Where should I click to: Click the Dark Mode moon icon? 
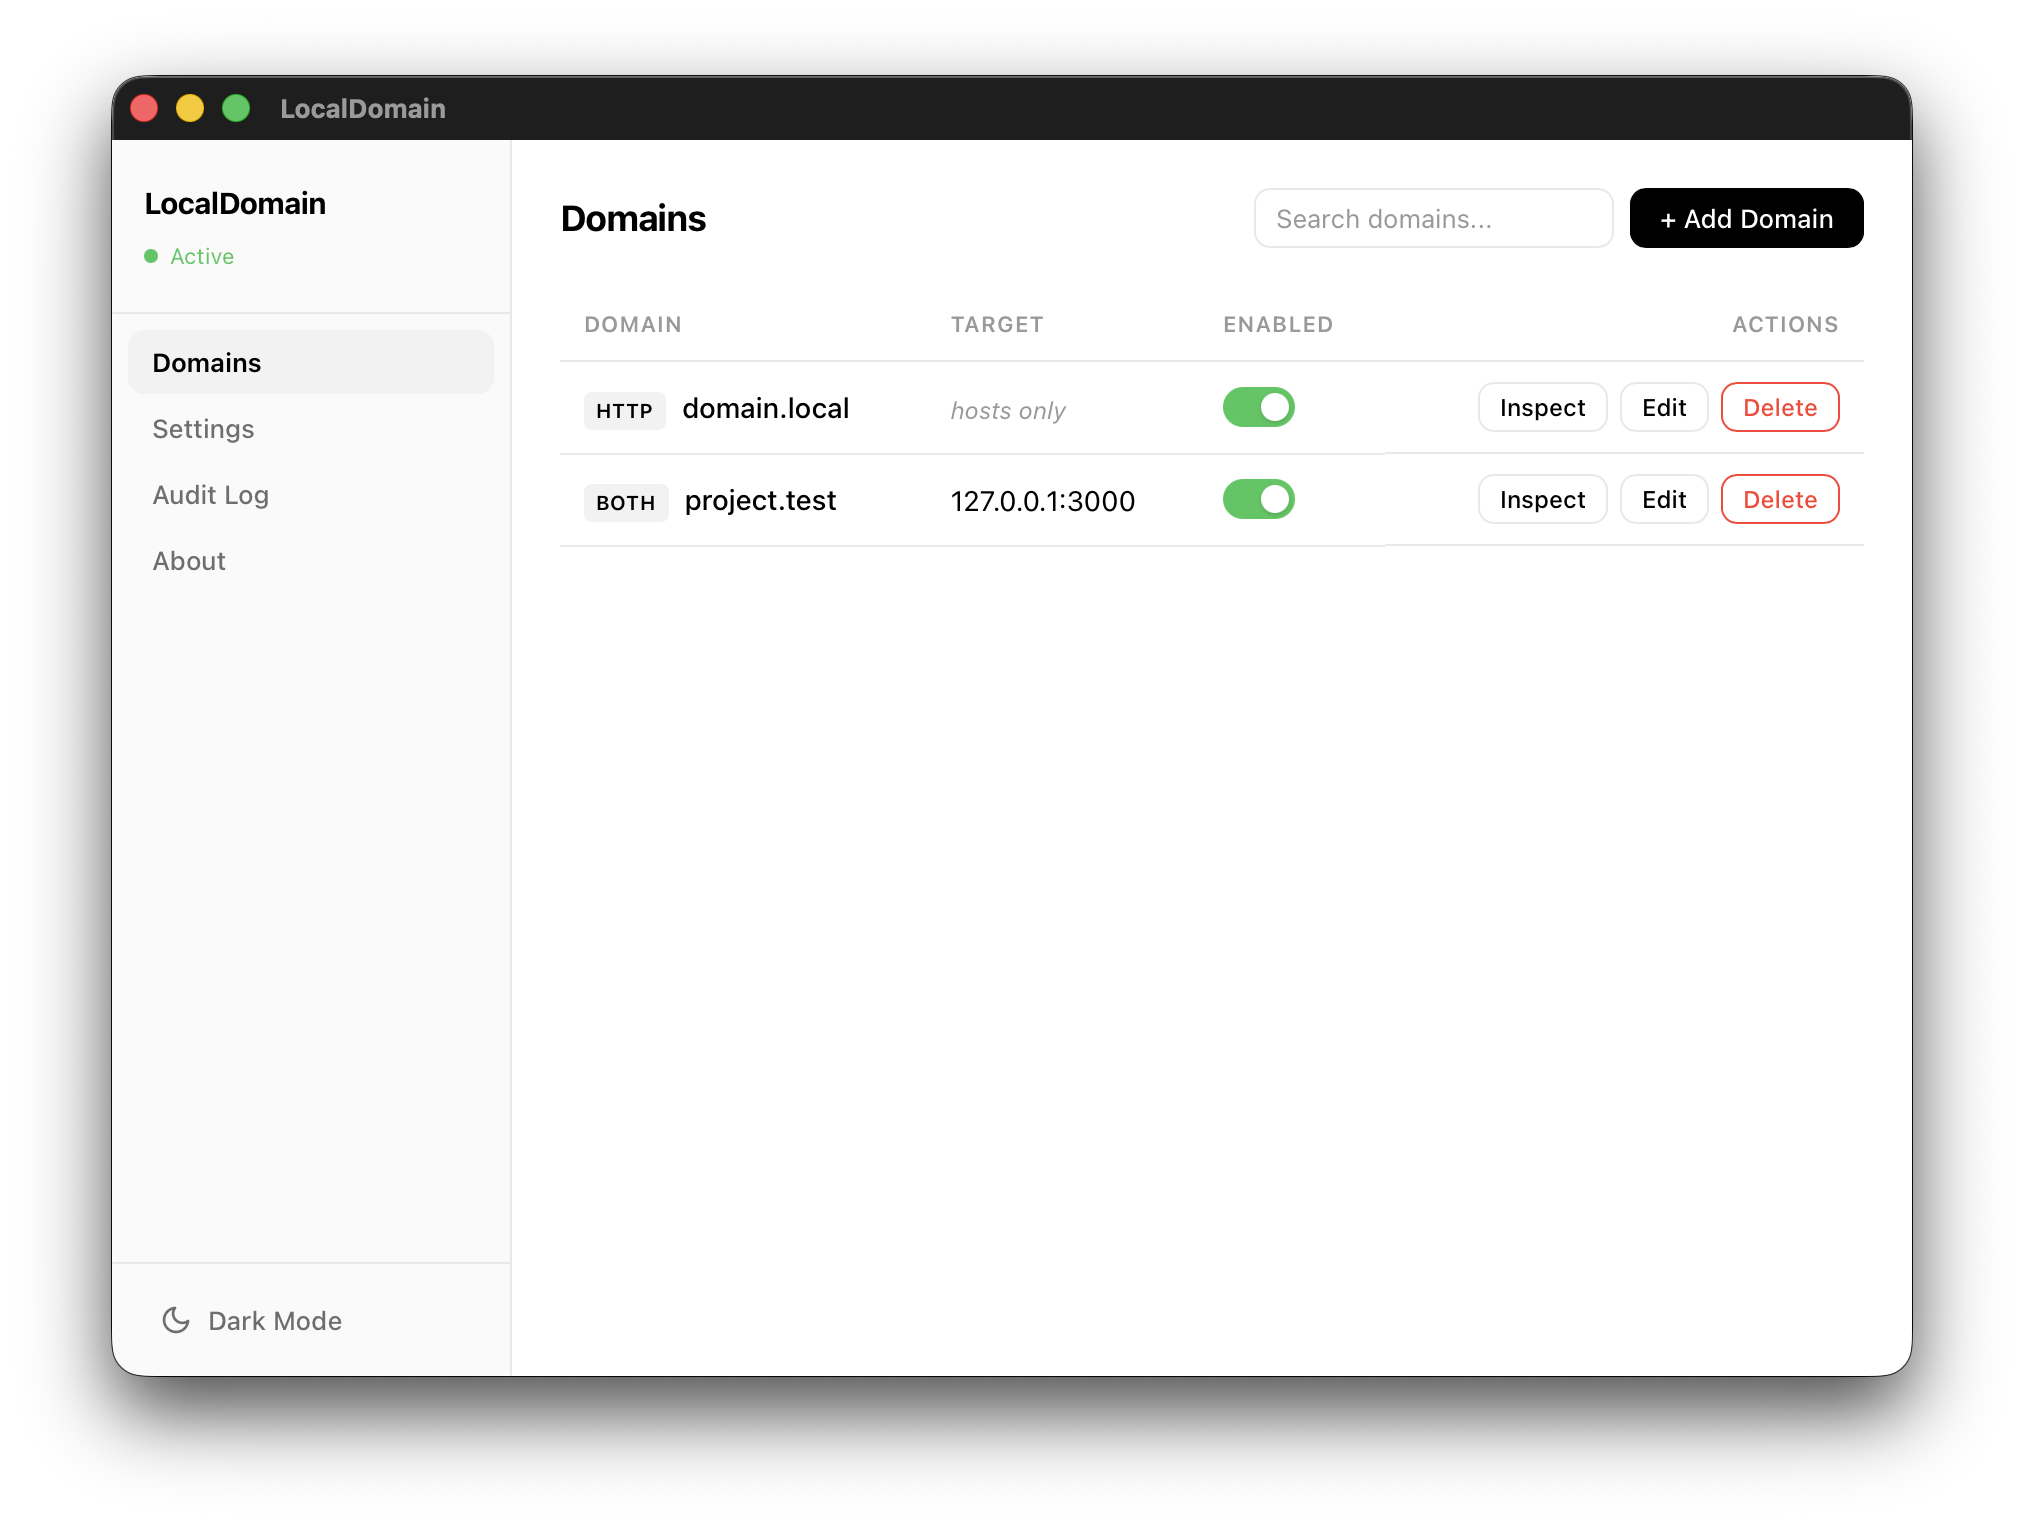tap(176, 1320)
